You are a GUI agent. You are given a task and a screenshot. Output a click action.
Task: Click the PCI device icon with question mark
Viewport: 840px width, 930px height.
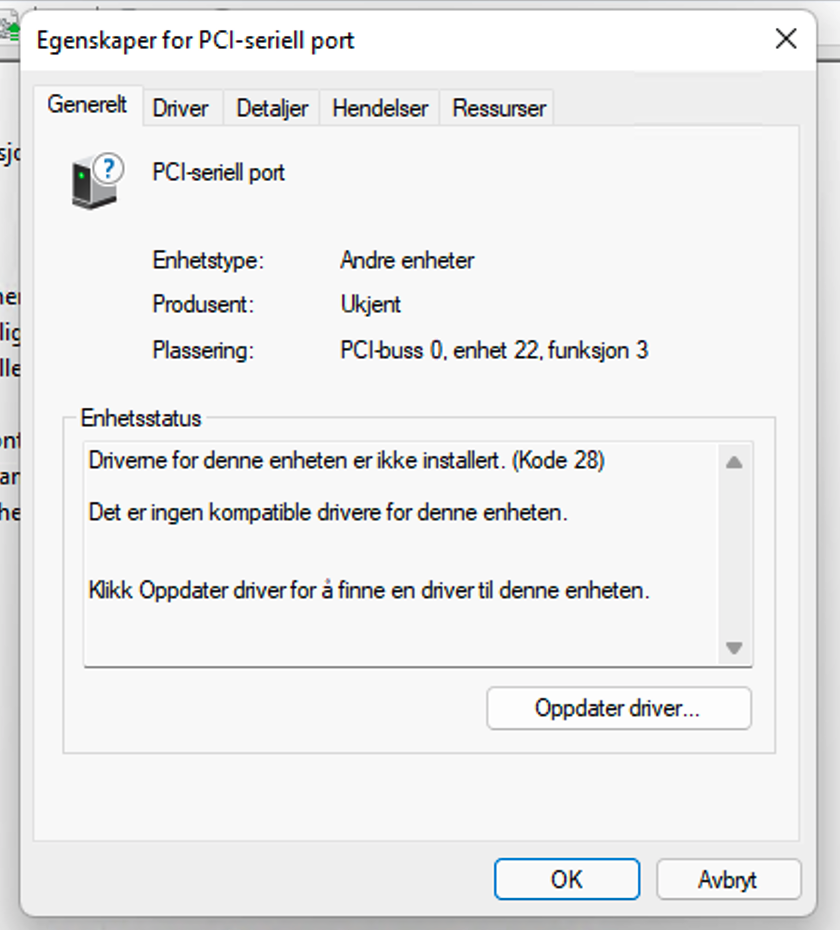point(98,181)
